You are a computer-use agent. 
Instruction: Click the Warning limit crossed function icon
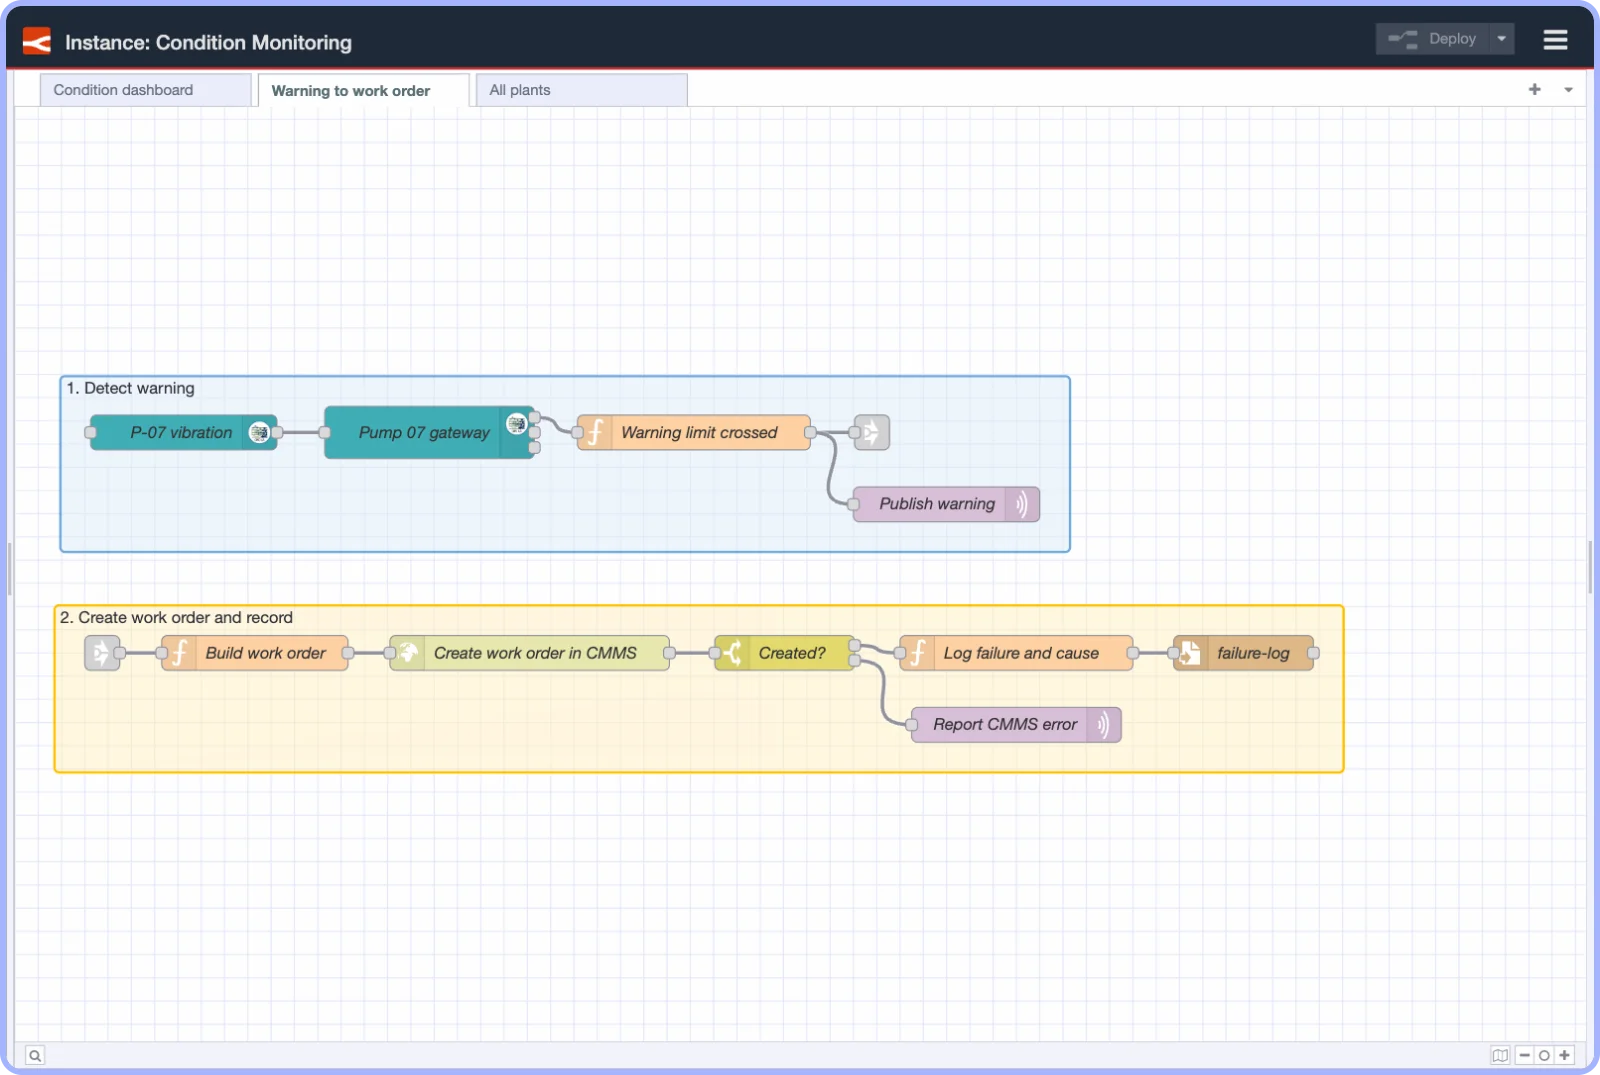[595, 433]
